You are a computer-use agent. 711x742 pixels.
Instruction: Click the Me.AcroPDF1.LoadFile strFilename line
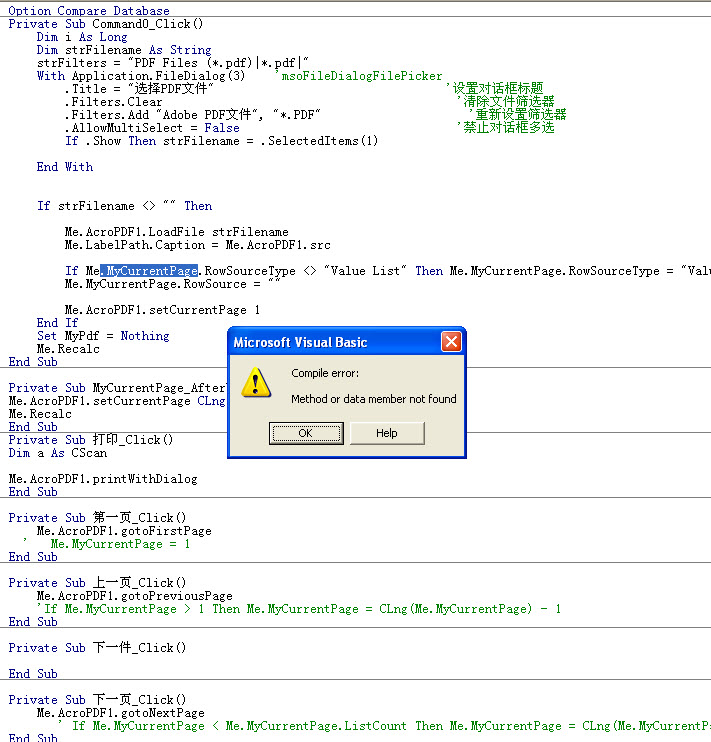pyautogui.click(x=176, y=232)
